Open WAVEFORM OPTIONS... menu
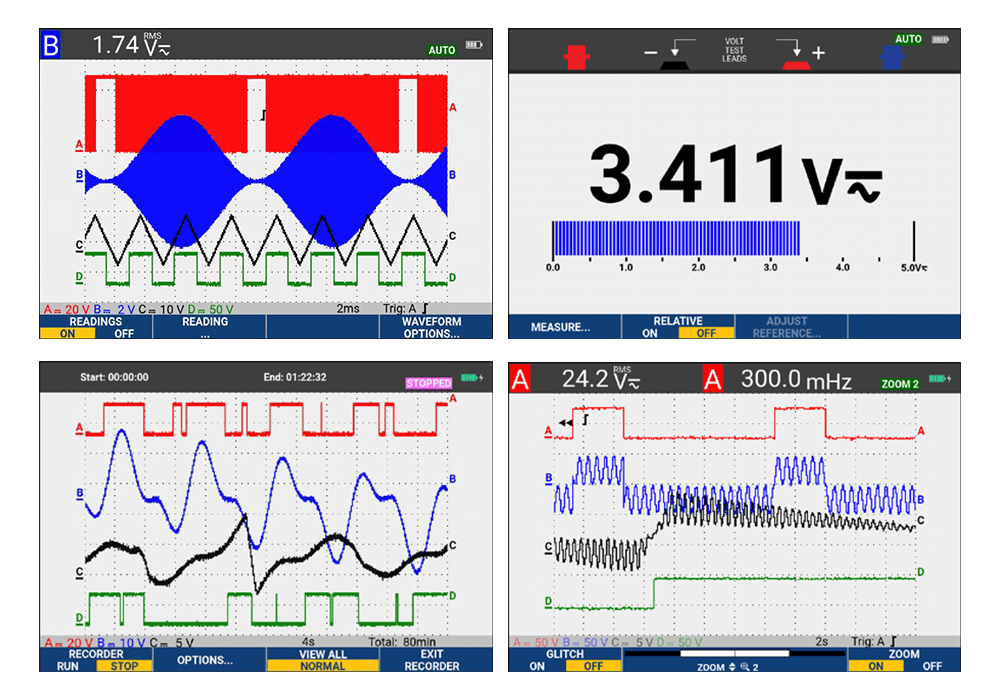 point(432,327)
